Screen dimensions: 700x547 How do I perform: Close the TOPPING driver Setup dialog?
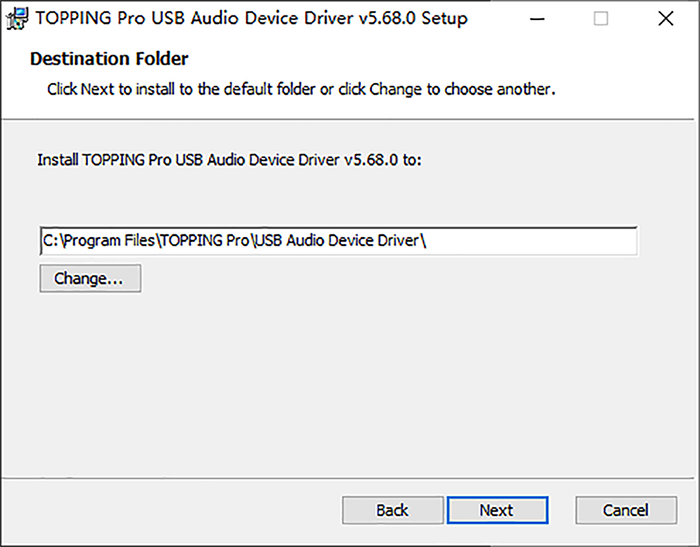[666, 19]
